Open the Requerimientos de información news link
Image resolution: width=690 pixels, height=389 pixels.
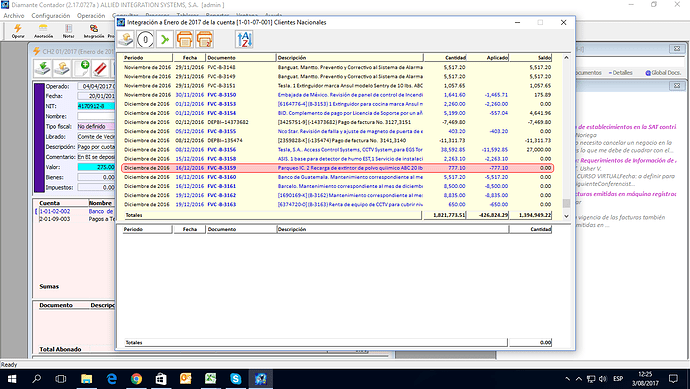click(628, 161)
